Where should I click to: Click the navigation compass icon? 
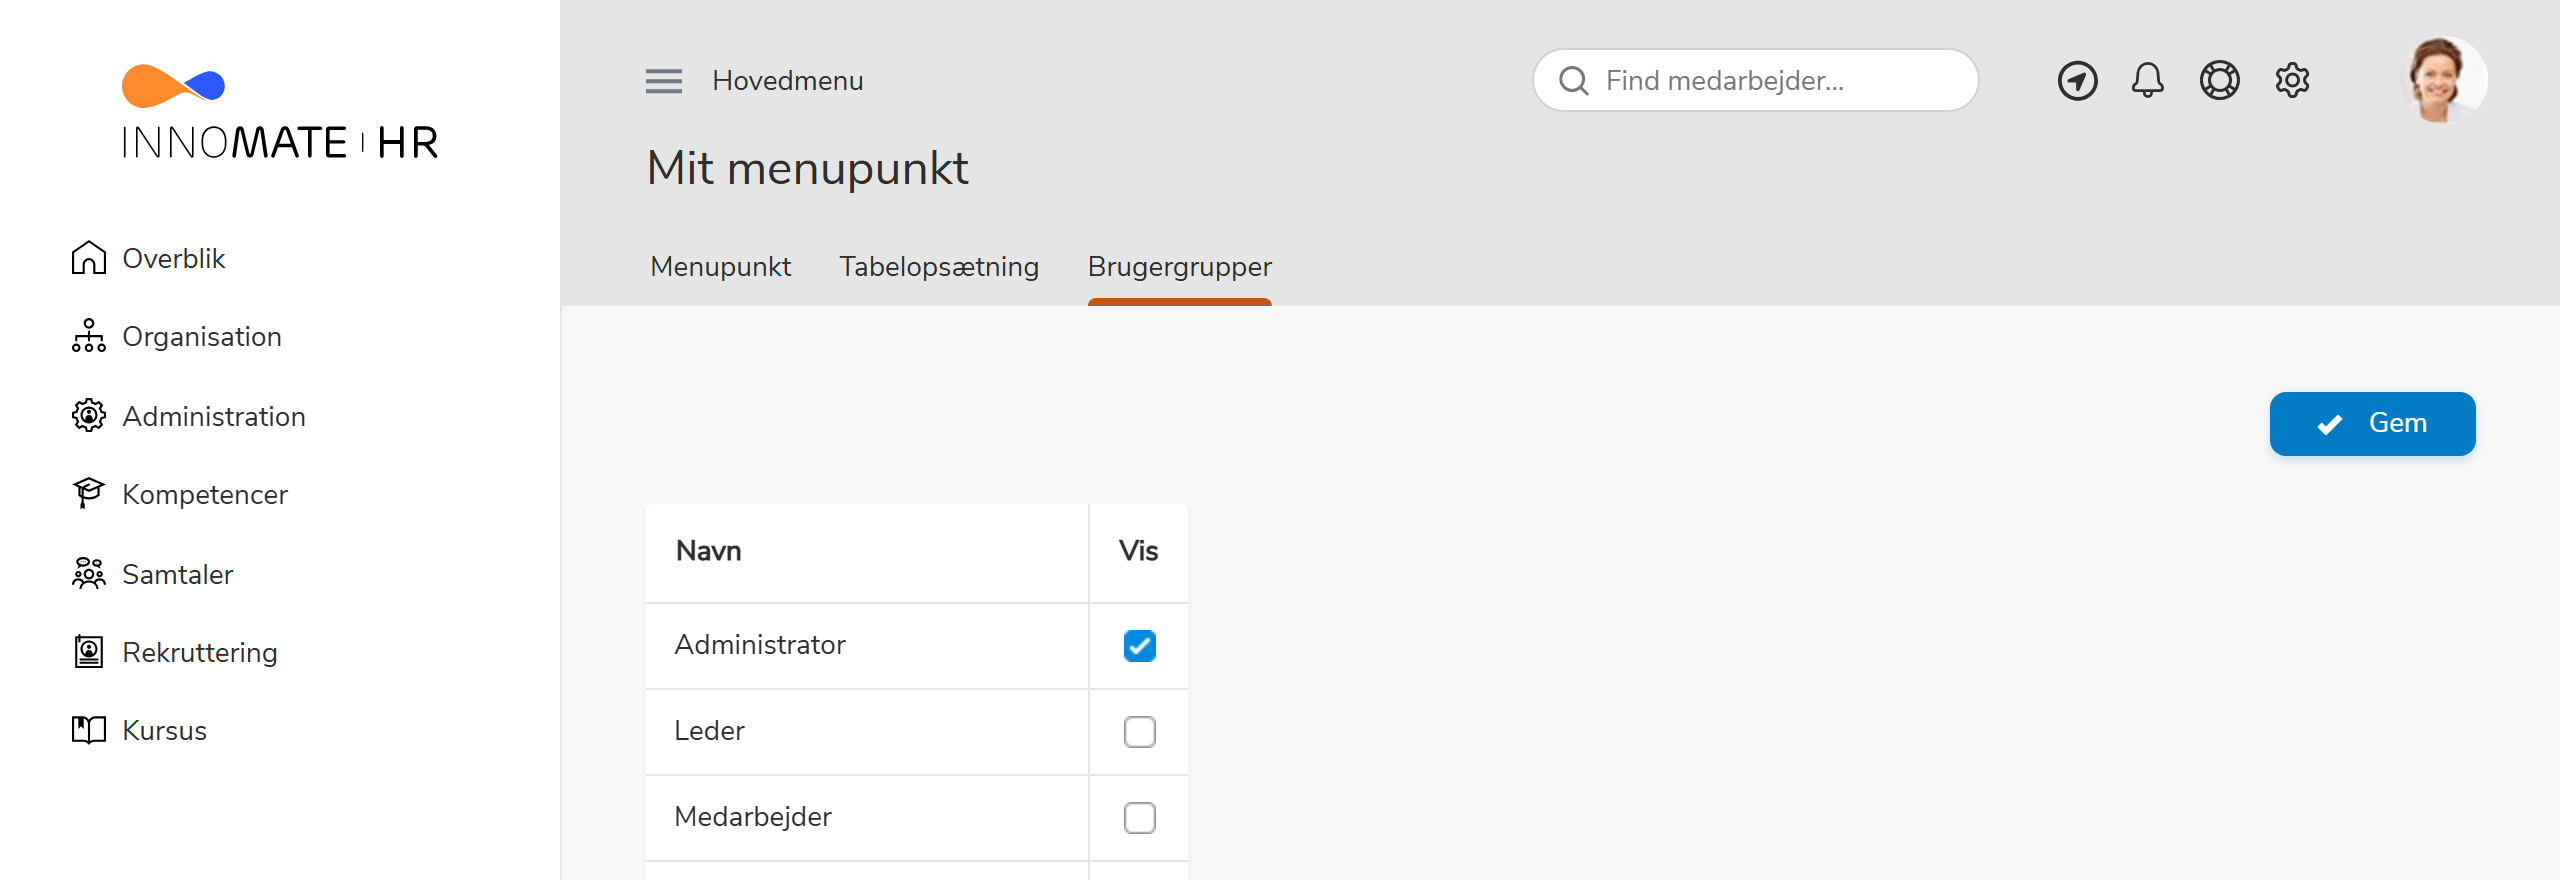tap(2077, 81)
